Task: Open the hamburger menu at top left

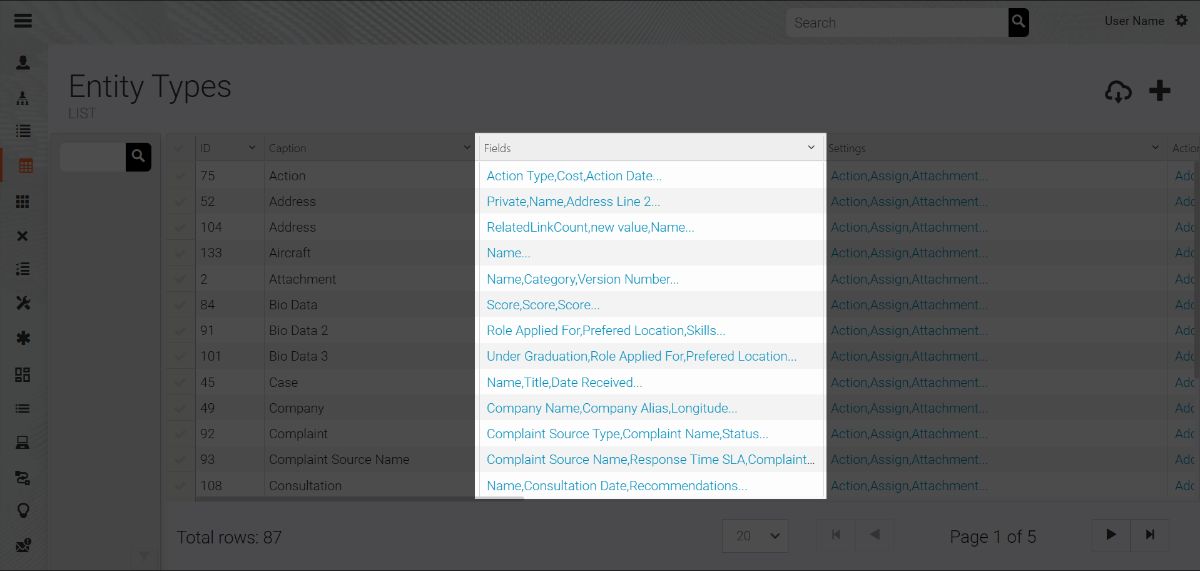Action: 22,20
